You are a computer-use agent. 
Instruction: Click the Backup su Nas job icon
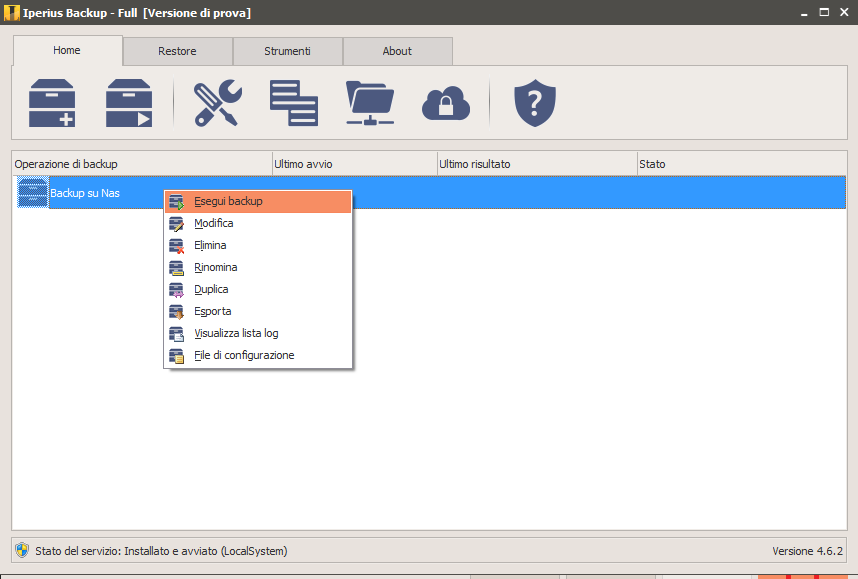33,193
